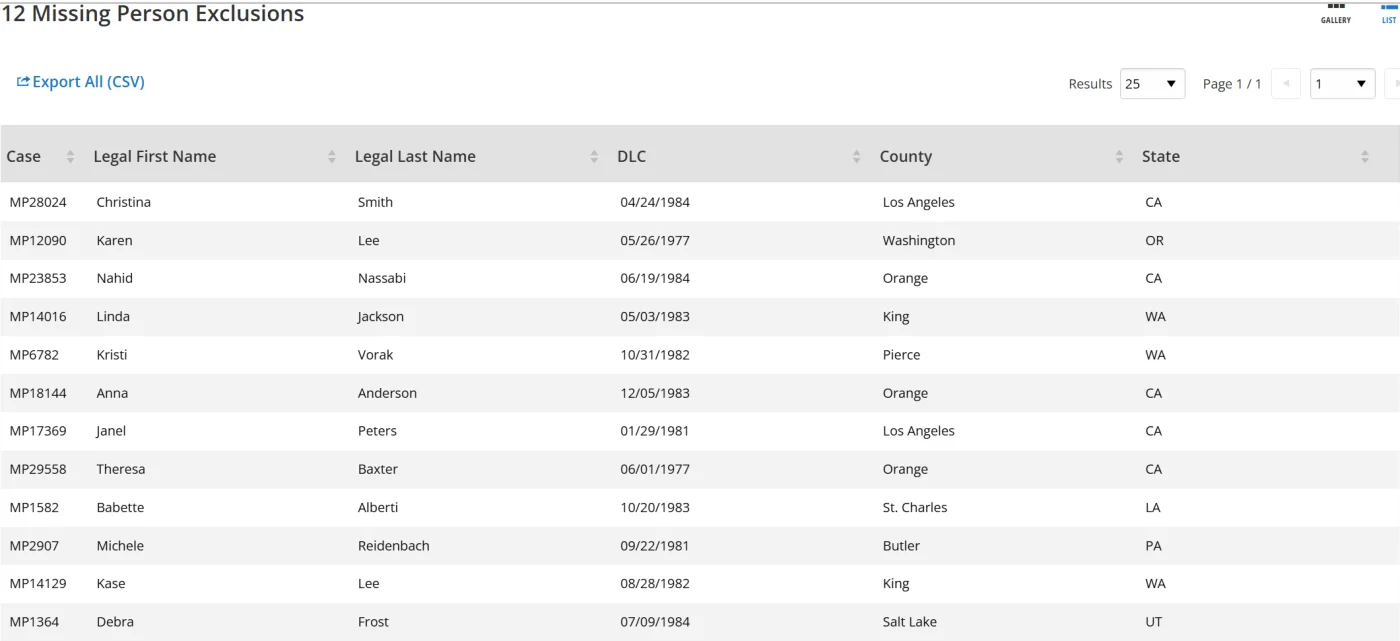This screenshot has height=641, width=1400.
Task: Open case MP28024 Christina Smith
Action: (38, 202)
